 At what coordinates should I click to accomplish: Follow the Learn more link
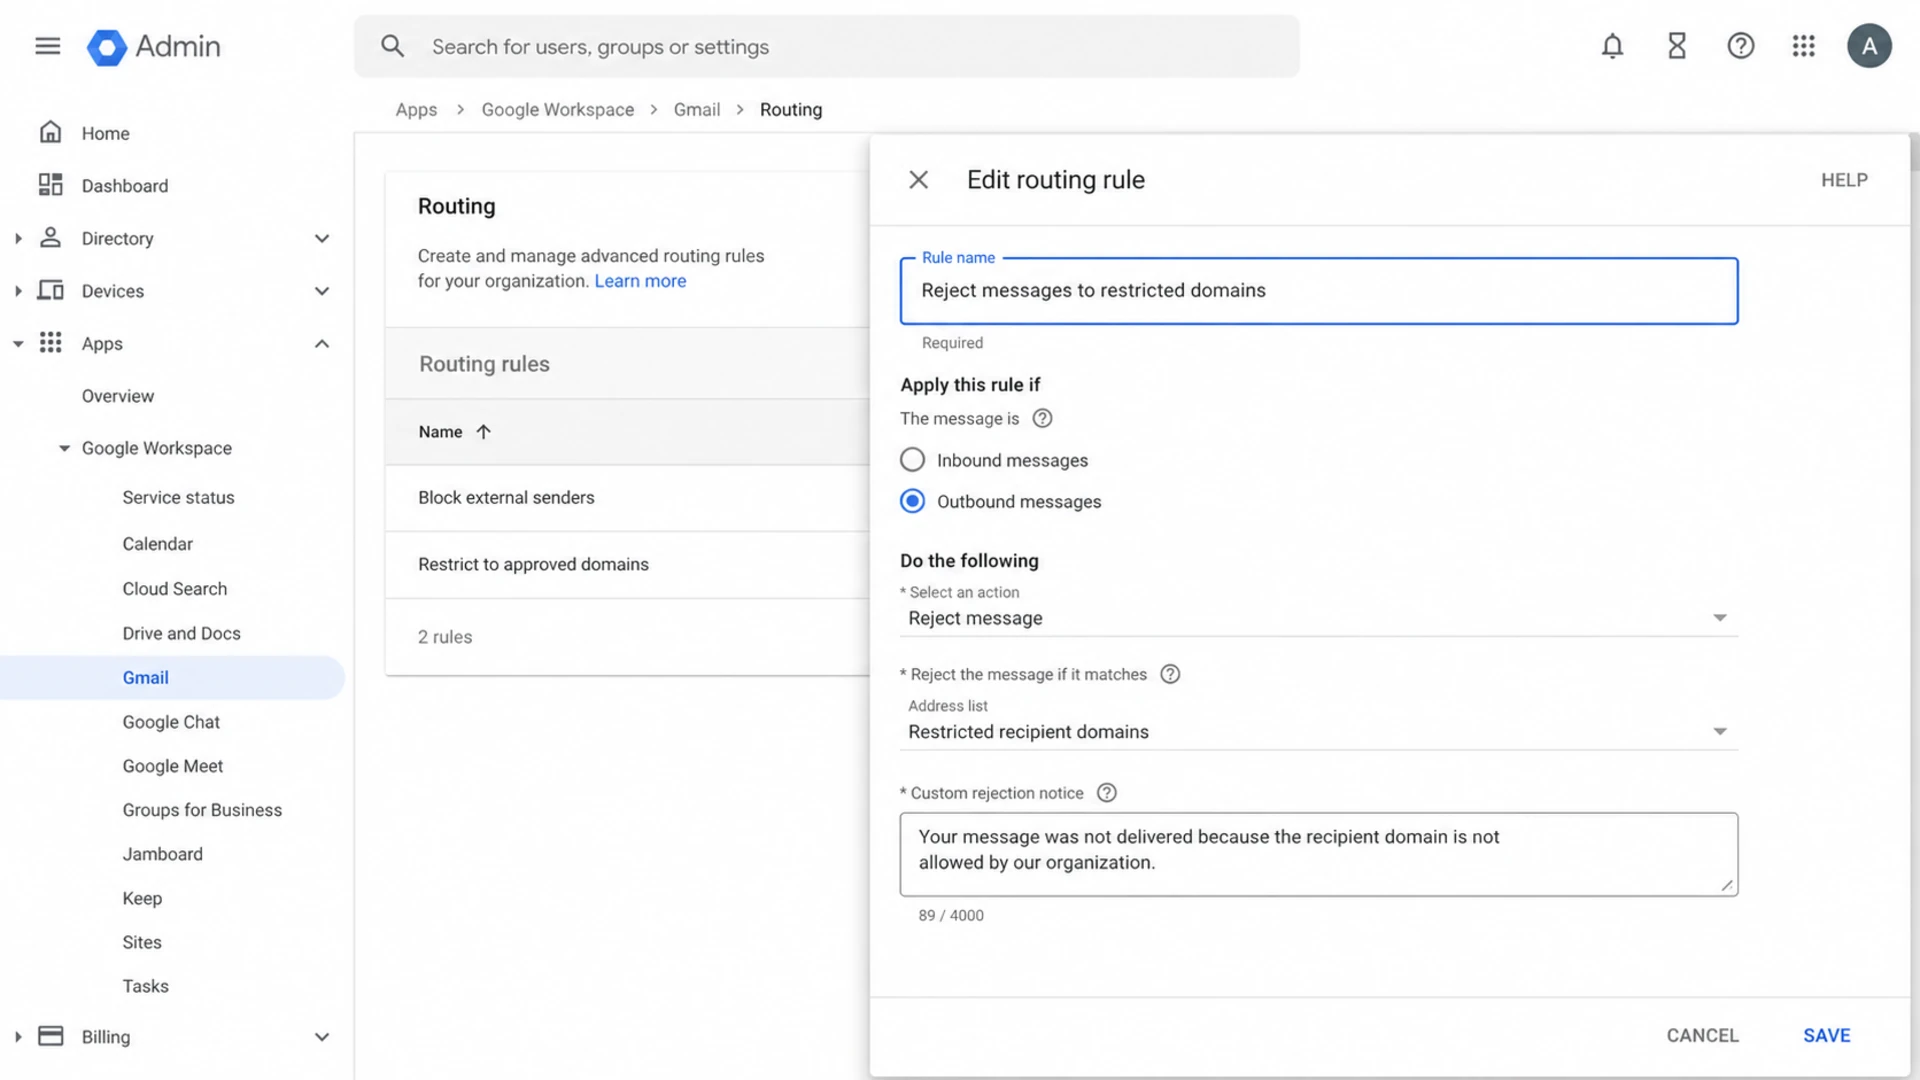640,281
